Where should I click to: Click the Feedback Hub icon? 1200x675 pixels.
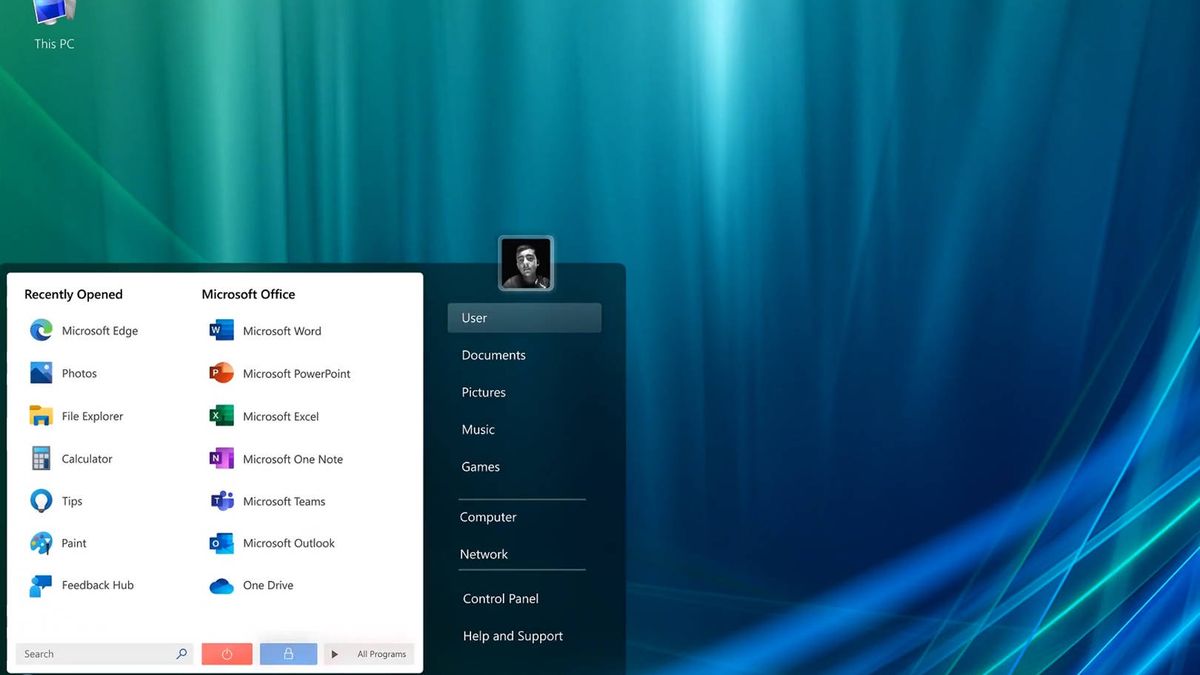41,585
